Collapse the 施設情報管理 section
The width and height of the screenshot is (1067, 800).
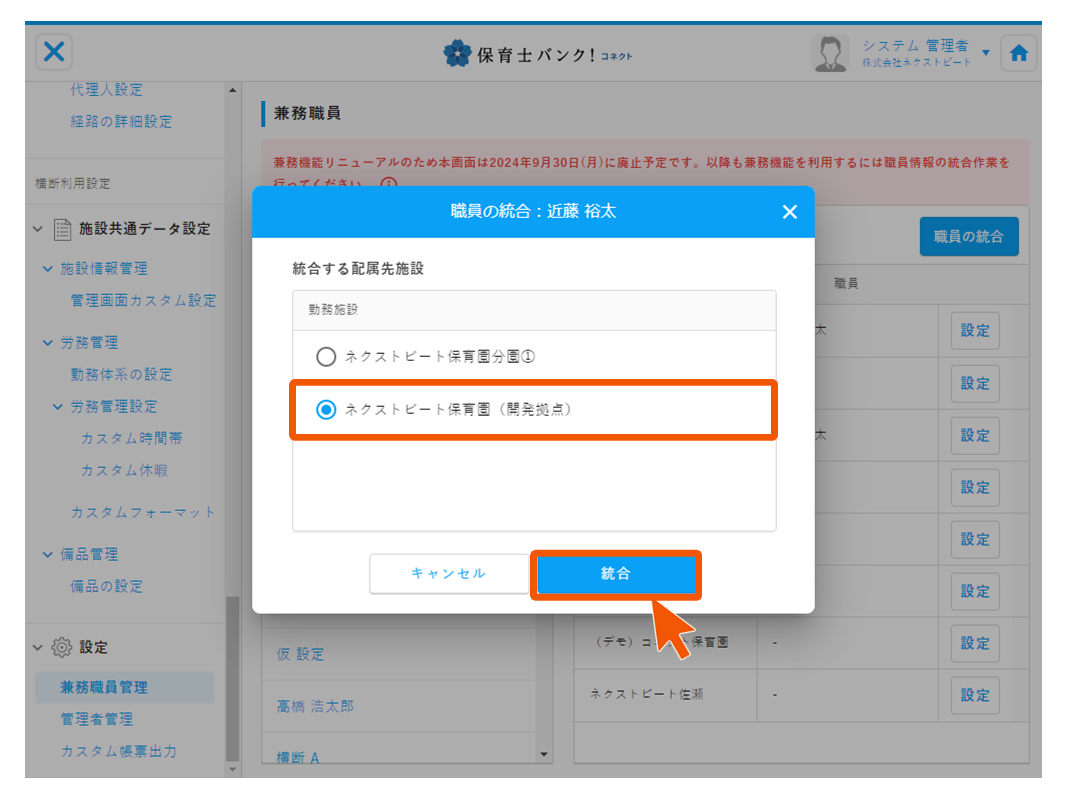(48, 269)
